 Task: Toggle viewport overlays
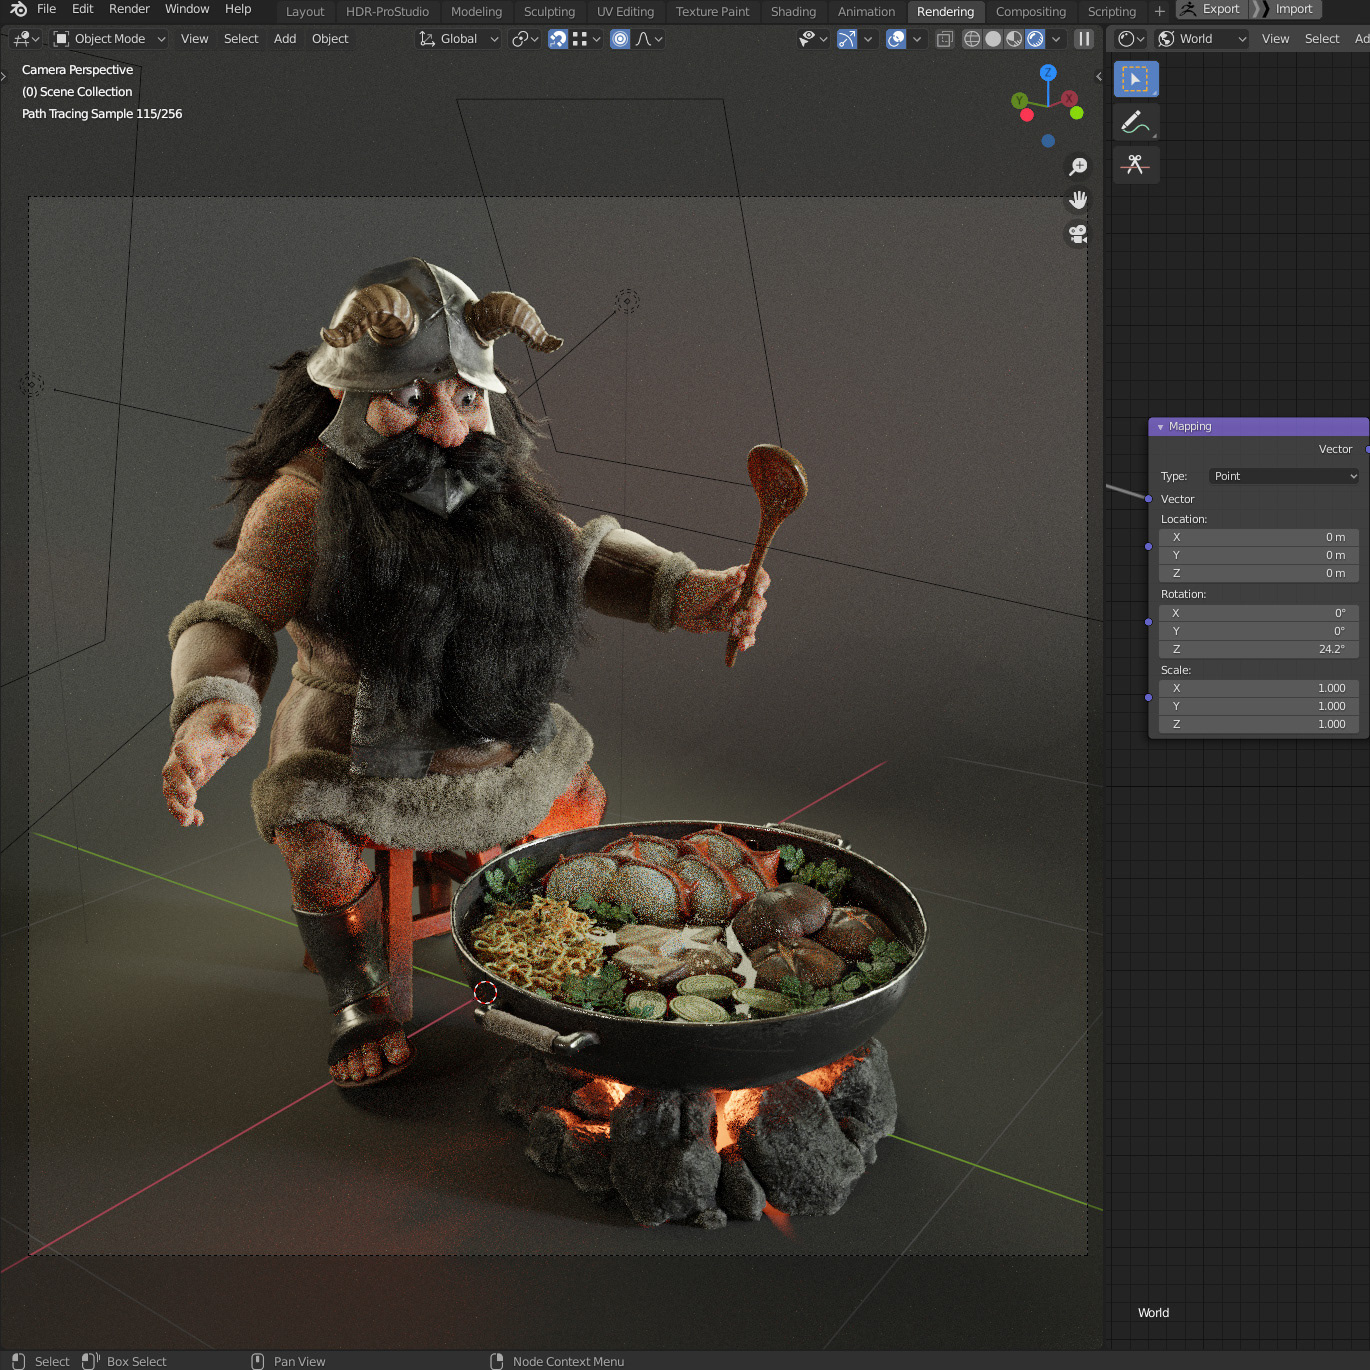click(x=896, y=39)
